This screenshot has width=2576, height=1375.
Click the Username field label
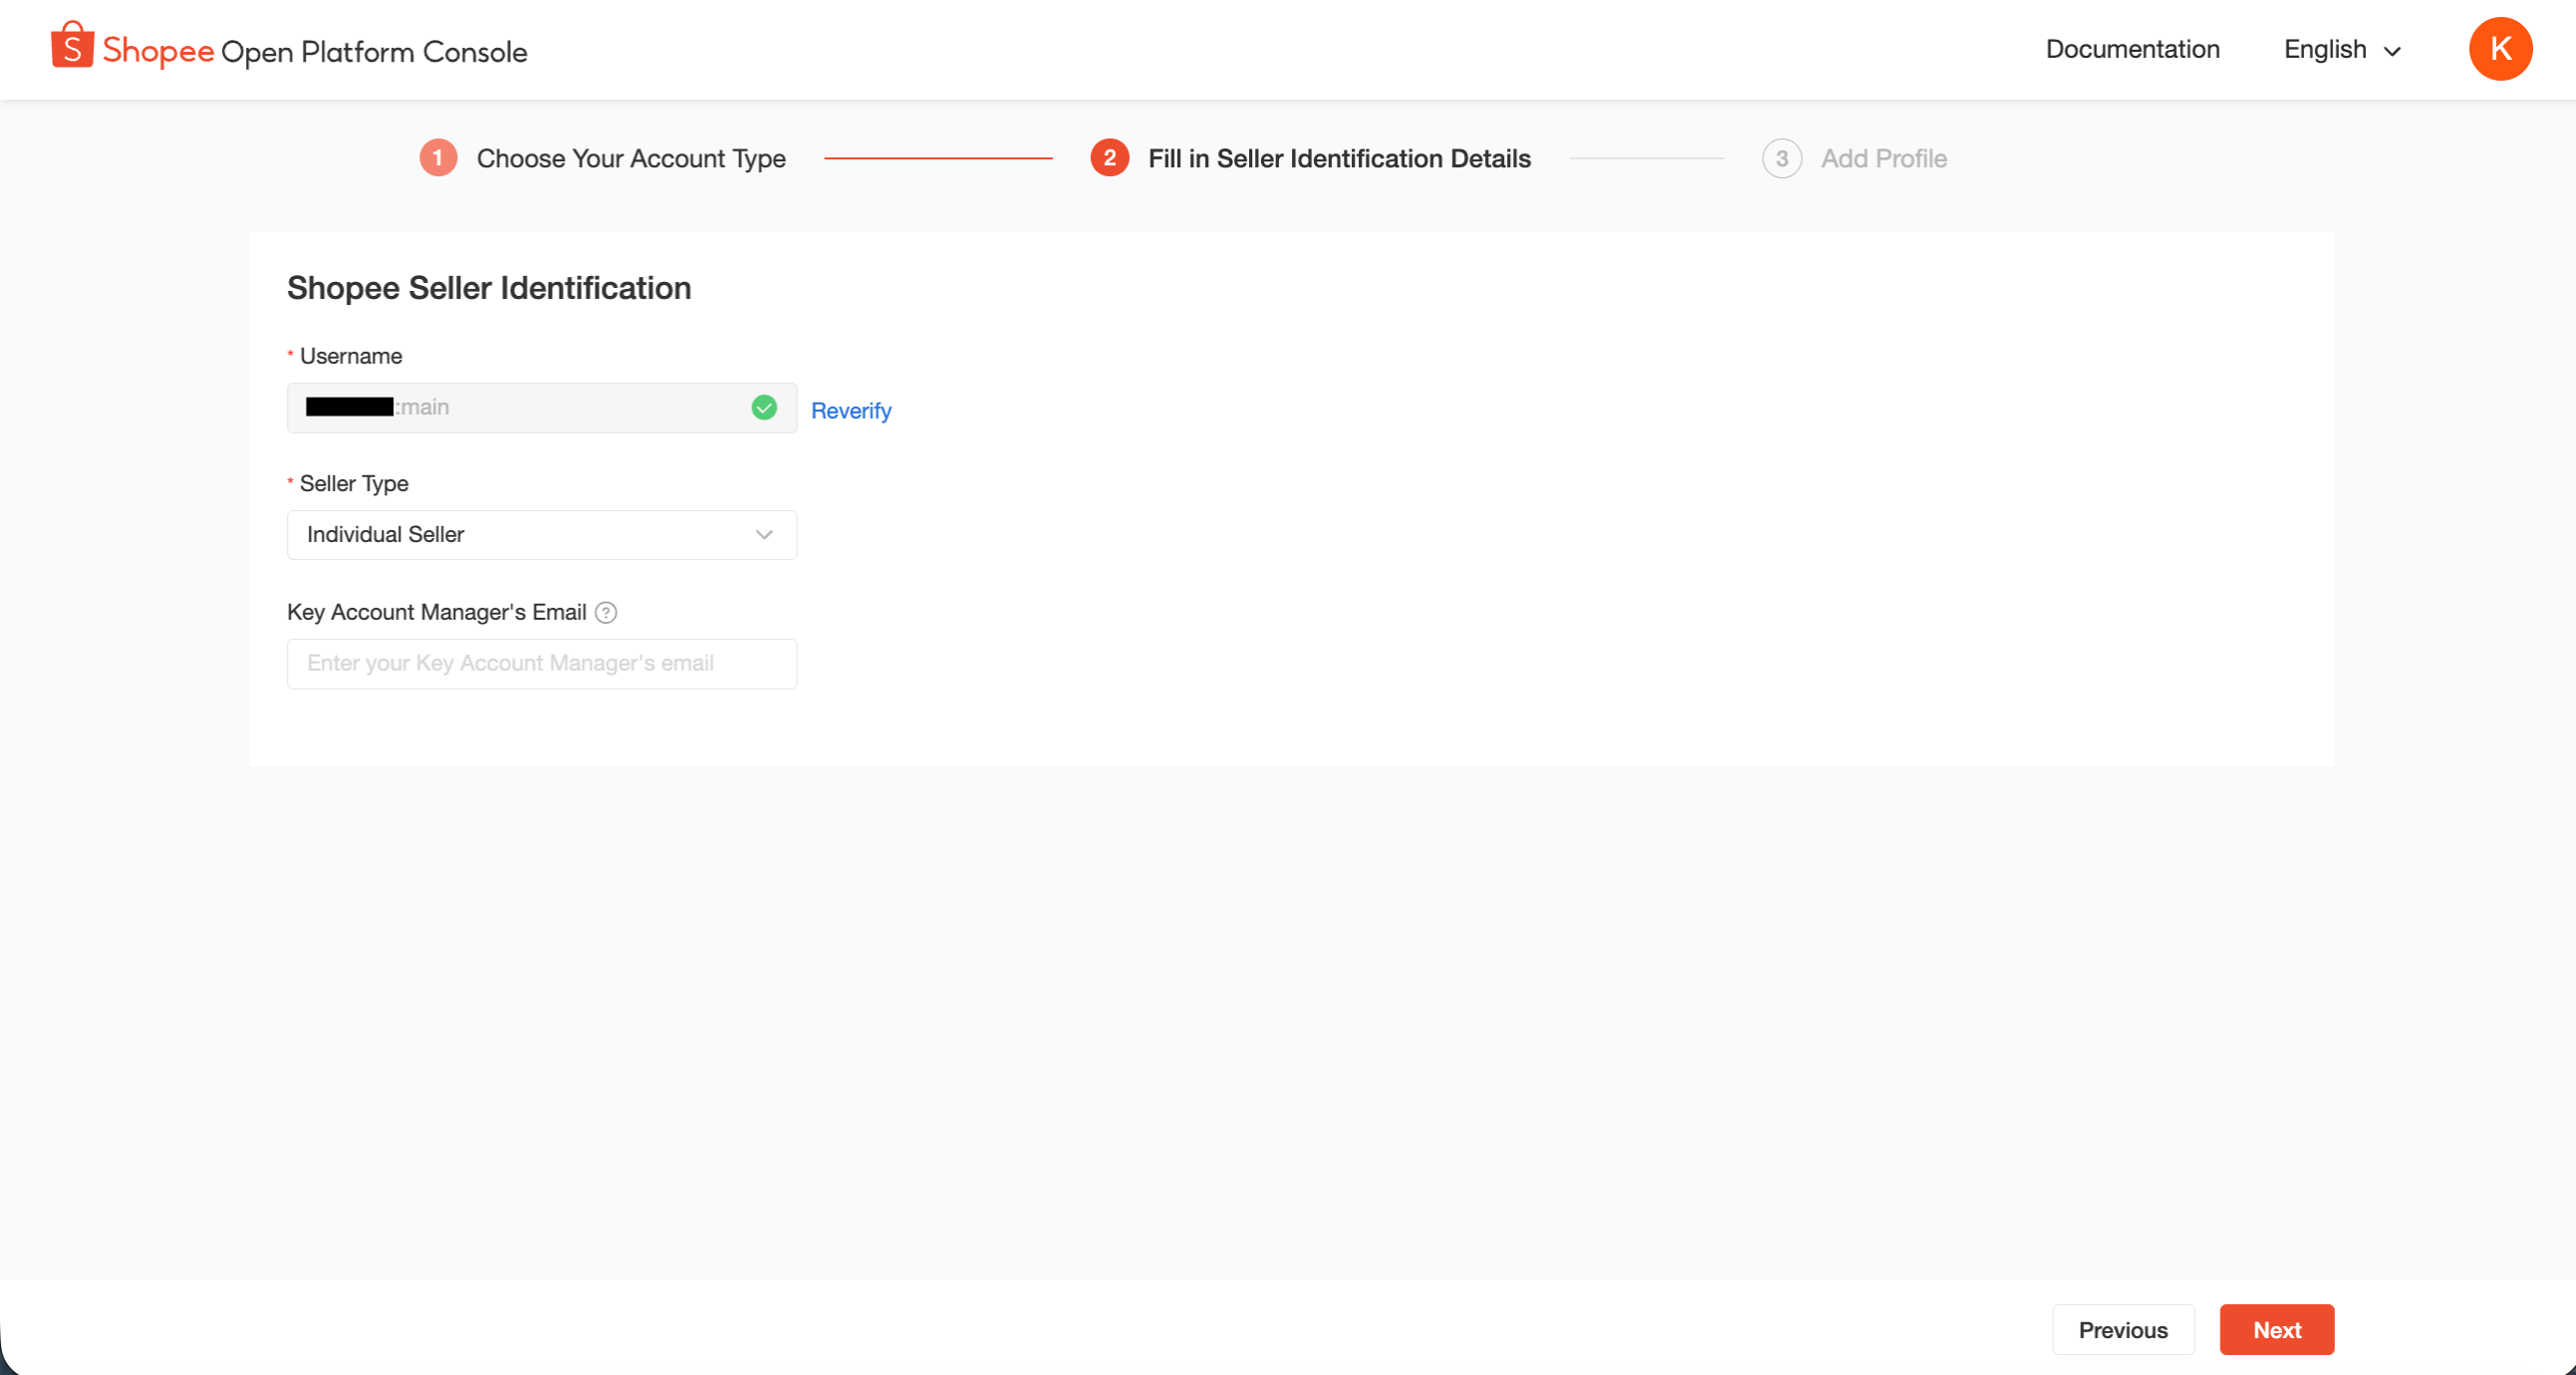(x=351, y=356)
